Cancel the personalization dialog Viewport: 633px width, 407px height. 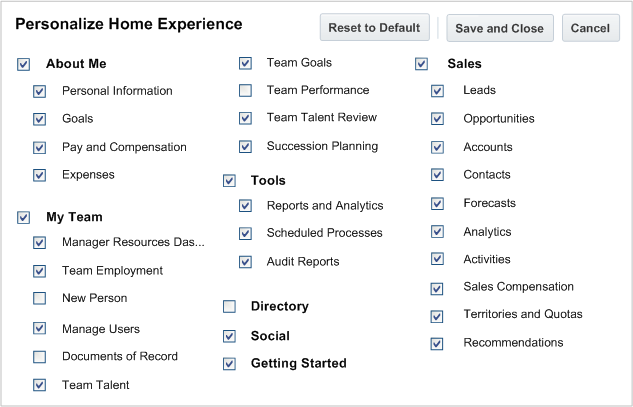click(590, 28)
